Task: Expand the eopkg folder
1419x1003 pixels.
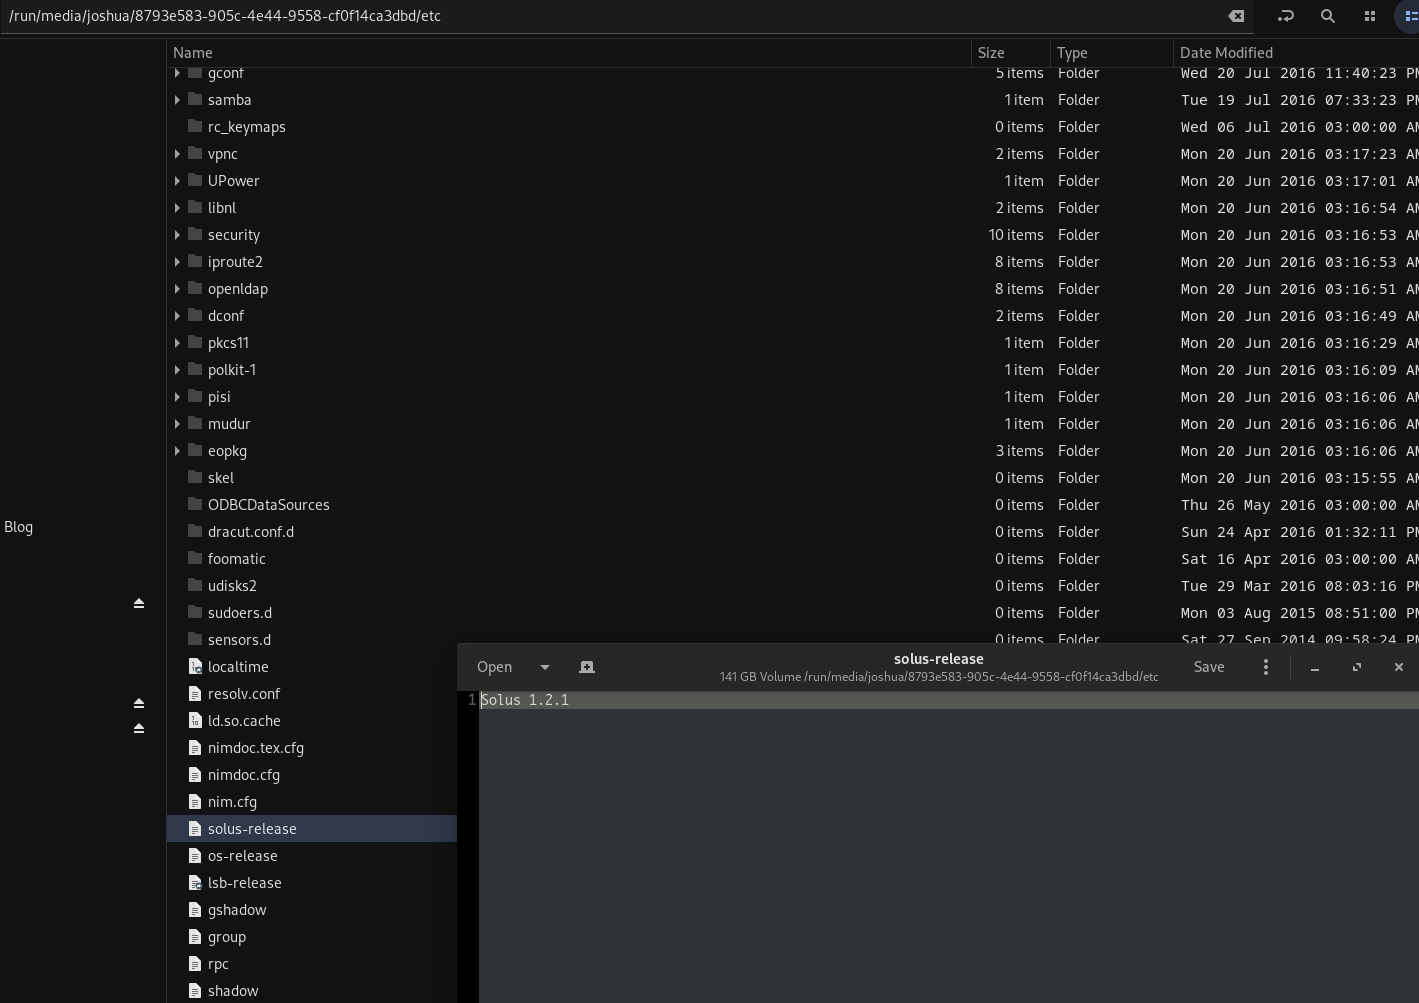Action: 177,451
